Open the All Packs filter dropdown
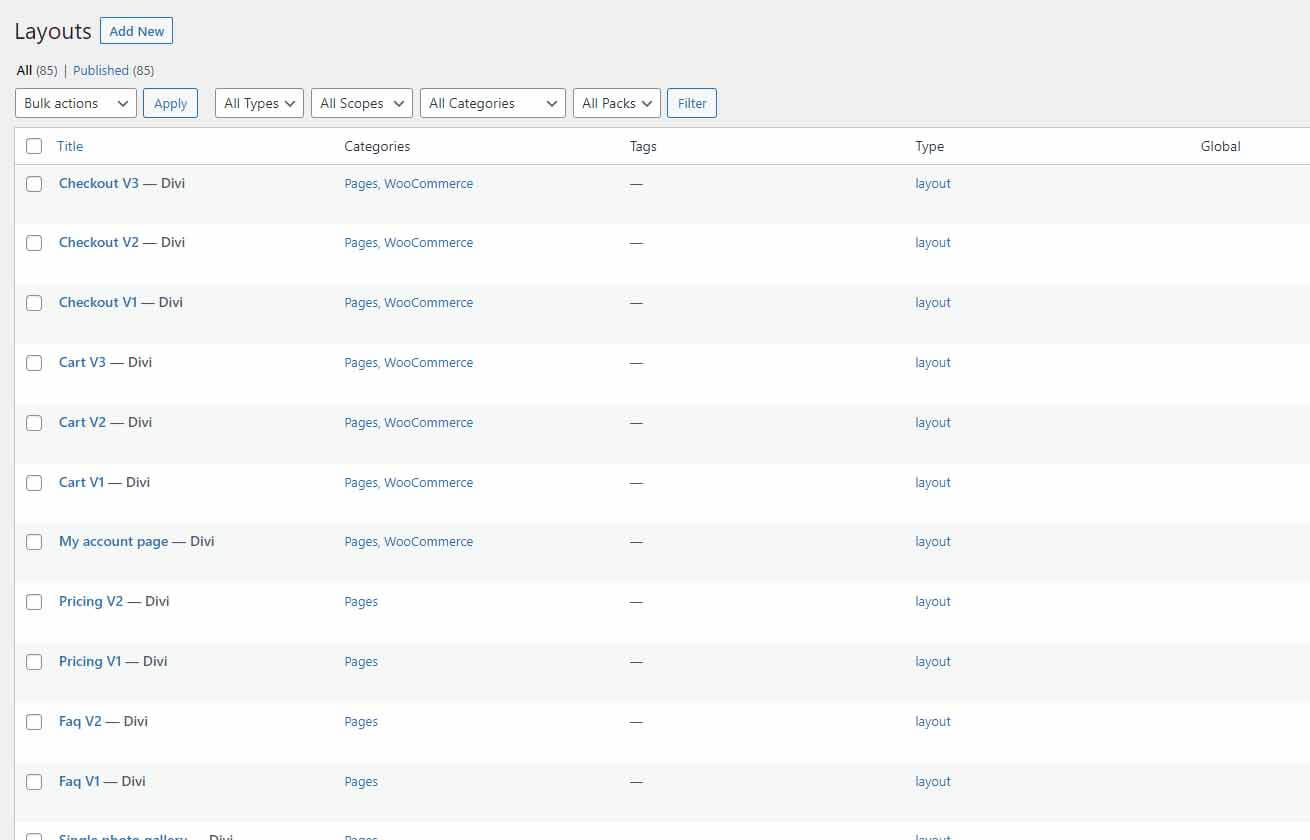Screen dimensions: 1310x840 (x=616, y=102)
